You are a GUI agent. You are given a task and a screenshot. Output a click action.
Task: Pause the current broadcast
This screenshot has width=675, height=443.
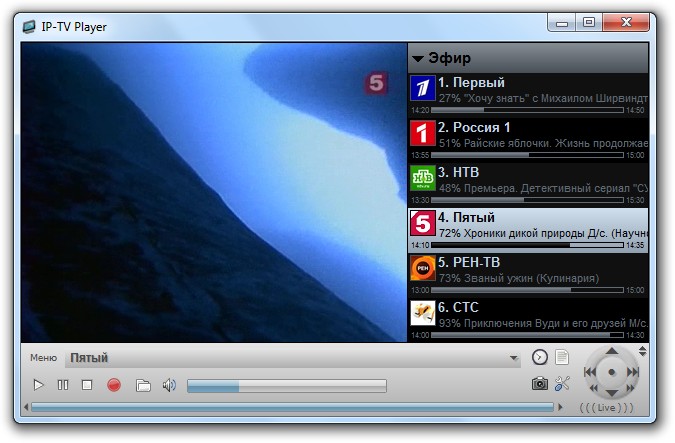63,385
